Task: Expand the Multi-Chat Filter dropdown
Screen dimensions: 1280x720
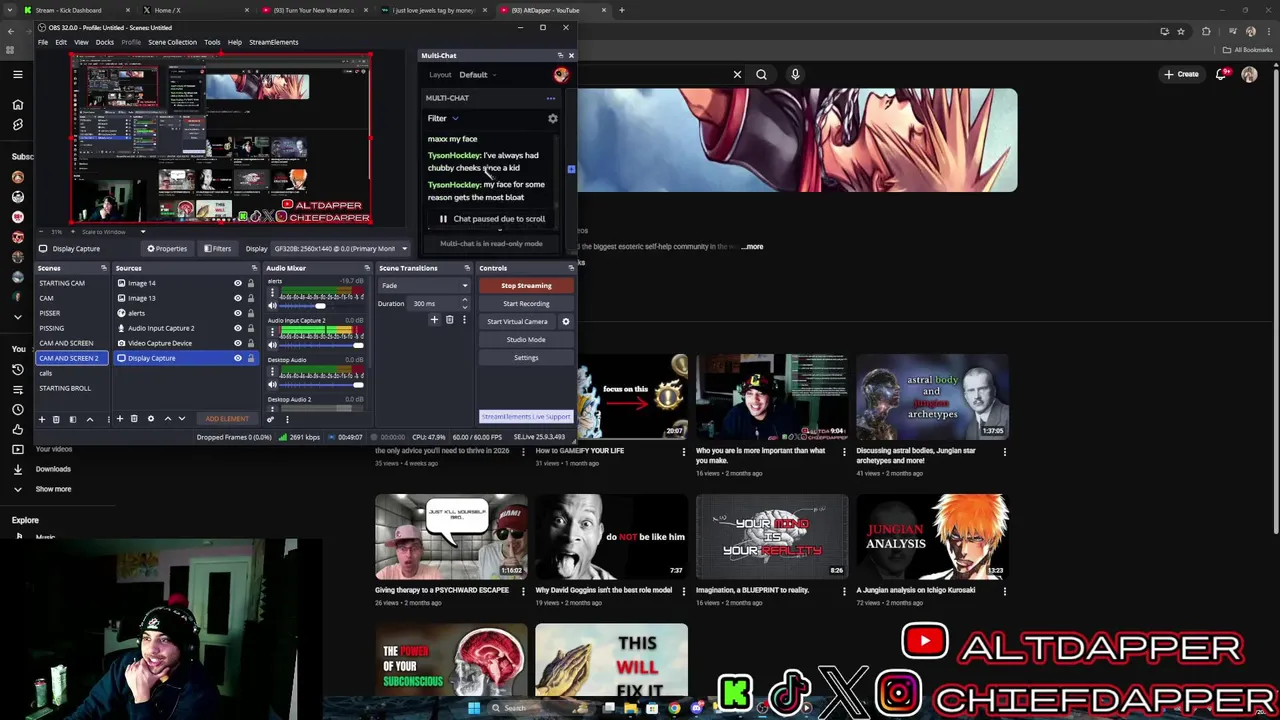Action: (x=442, y=118)
